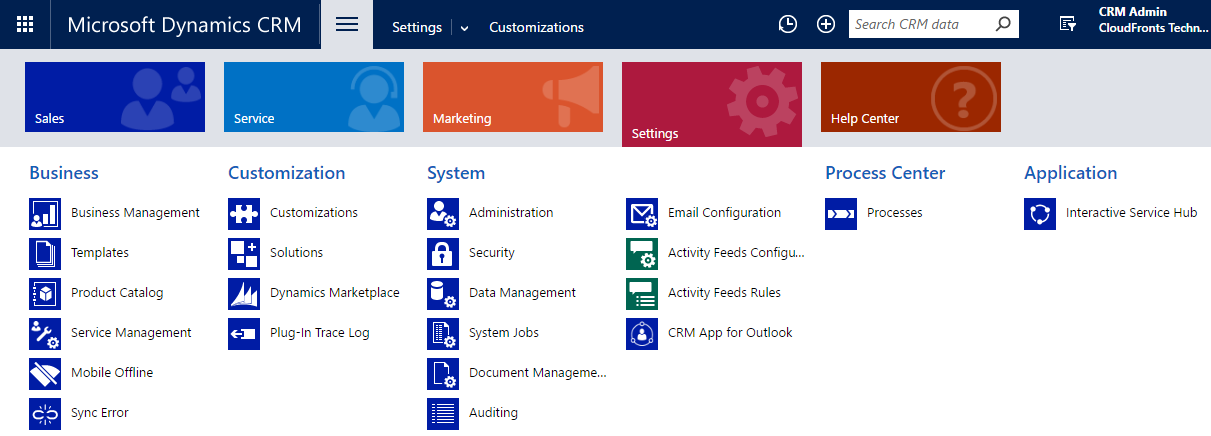Open the Interactive Service Hub link
This screenshot has width=1211, height=436.
click(x=1132, y=213)
